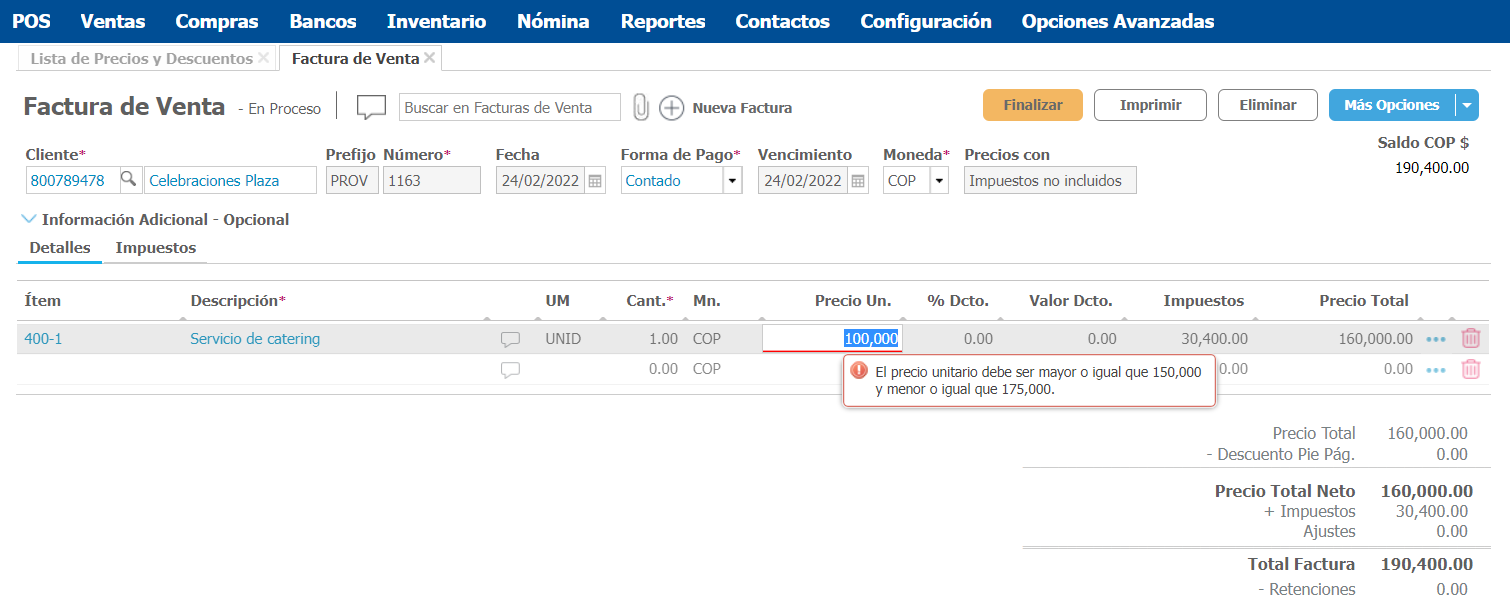Open the Inventario menu
Image resolution: width=1510 pixels, height=612 pixels.
point(436,21)
